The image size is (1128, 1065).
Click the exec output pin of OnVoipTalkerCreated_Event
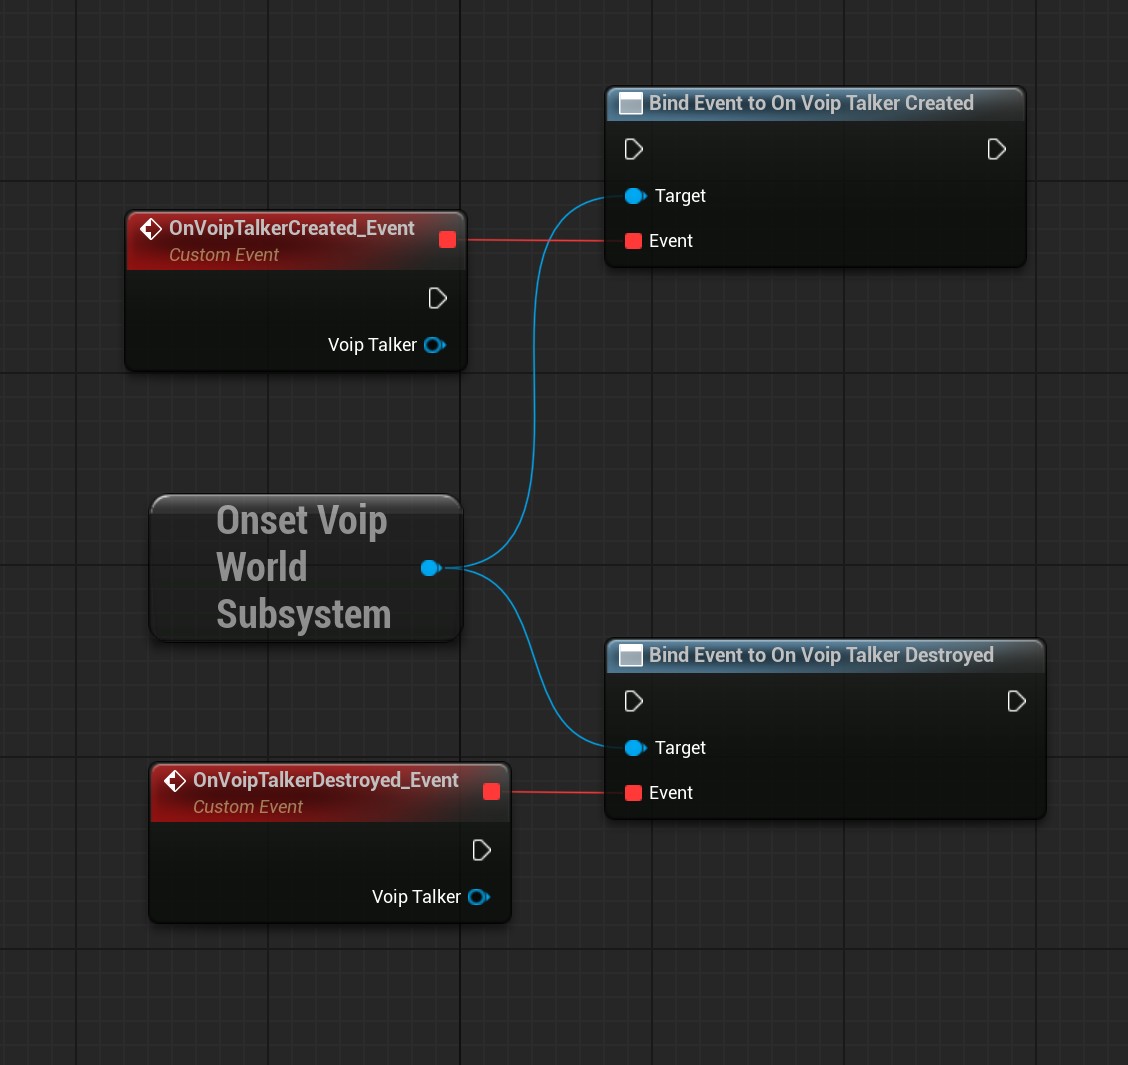click(x=437, y=298)
